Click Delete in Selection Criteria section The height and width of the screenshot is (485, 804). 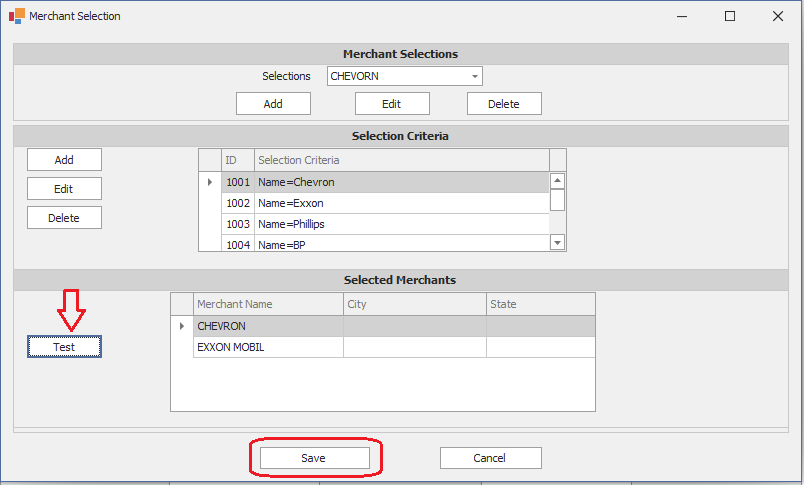(x=64, y=218)
